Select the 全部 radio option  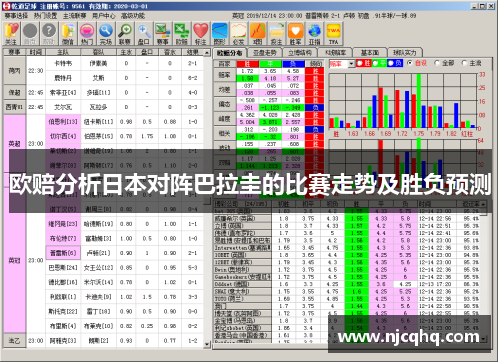(437, 63)
